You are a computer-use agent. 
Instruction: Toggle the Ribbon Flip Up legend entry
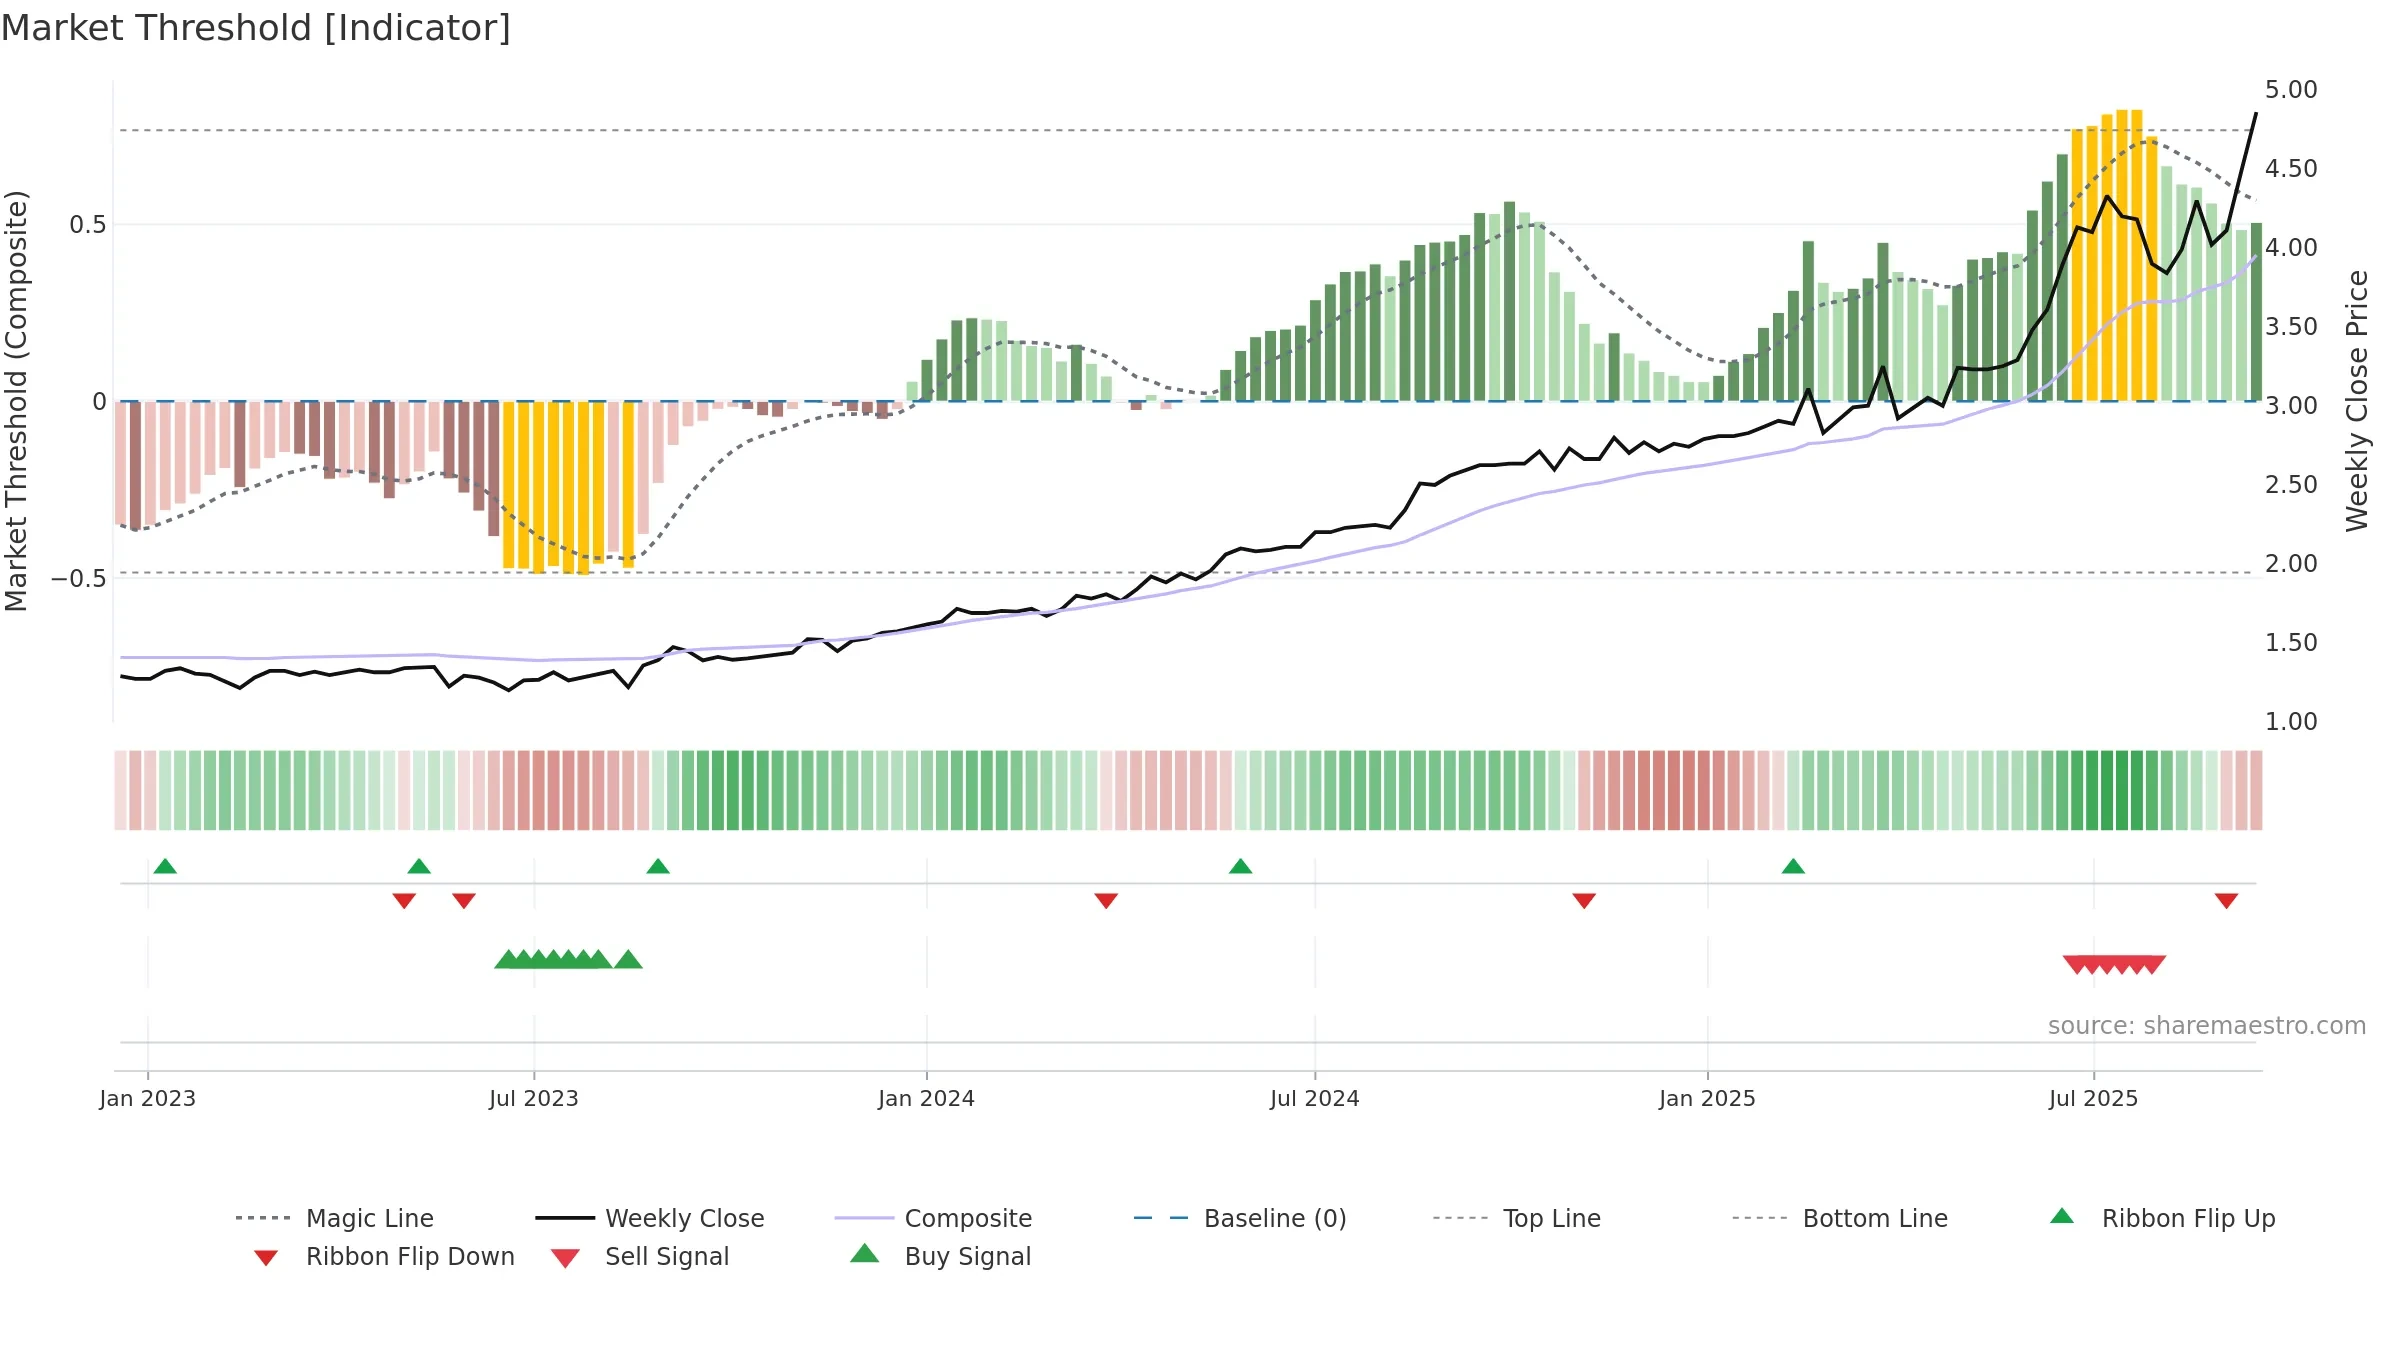point(2162,1218)
